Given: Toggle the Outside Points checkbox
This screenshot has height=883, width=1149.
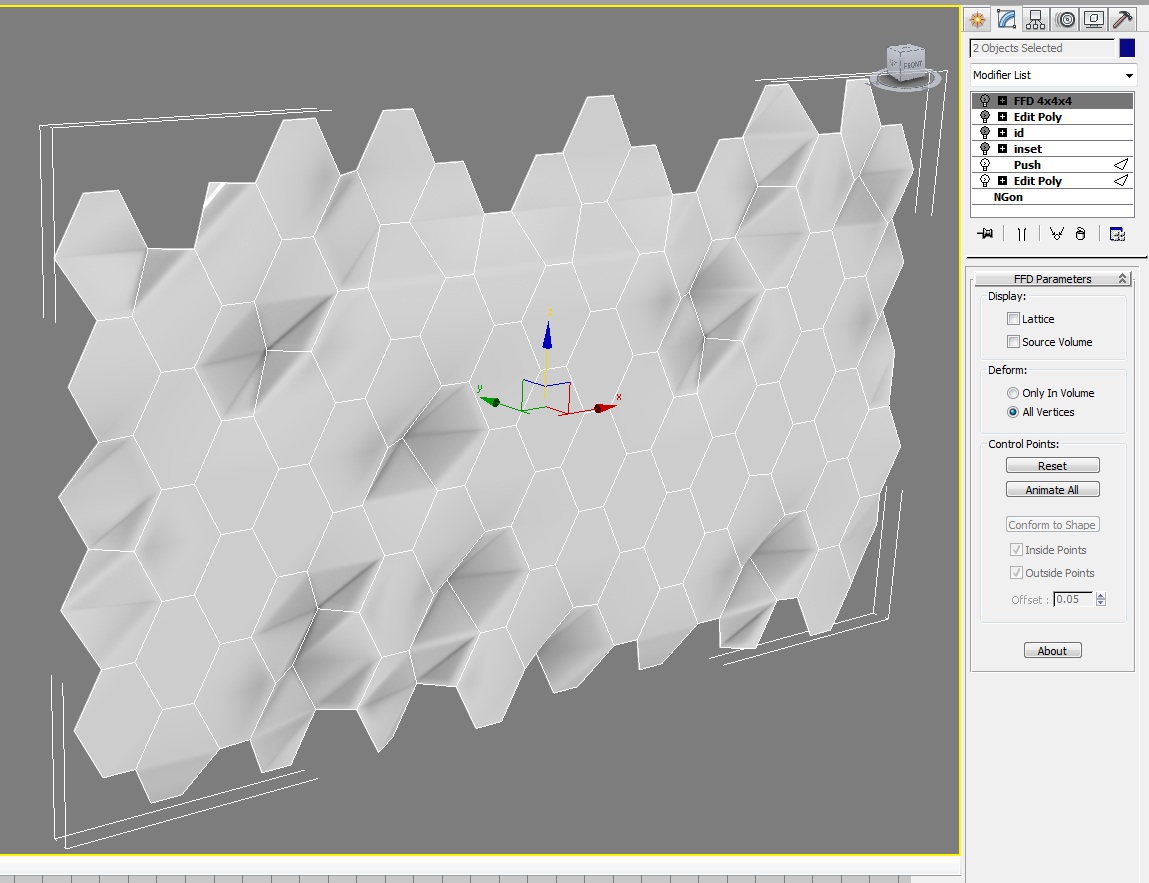Looking at the screenshot, I should point(1016,572).
